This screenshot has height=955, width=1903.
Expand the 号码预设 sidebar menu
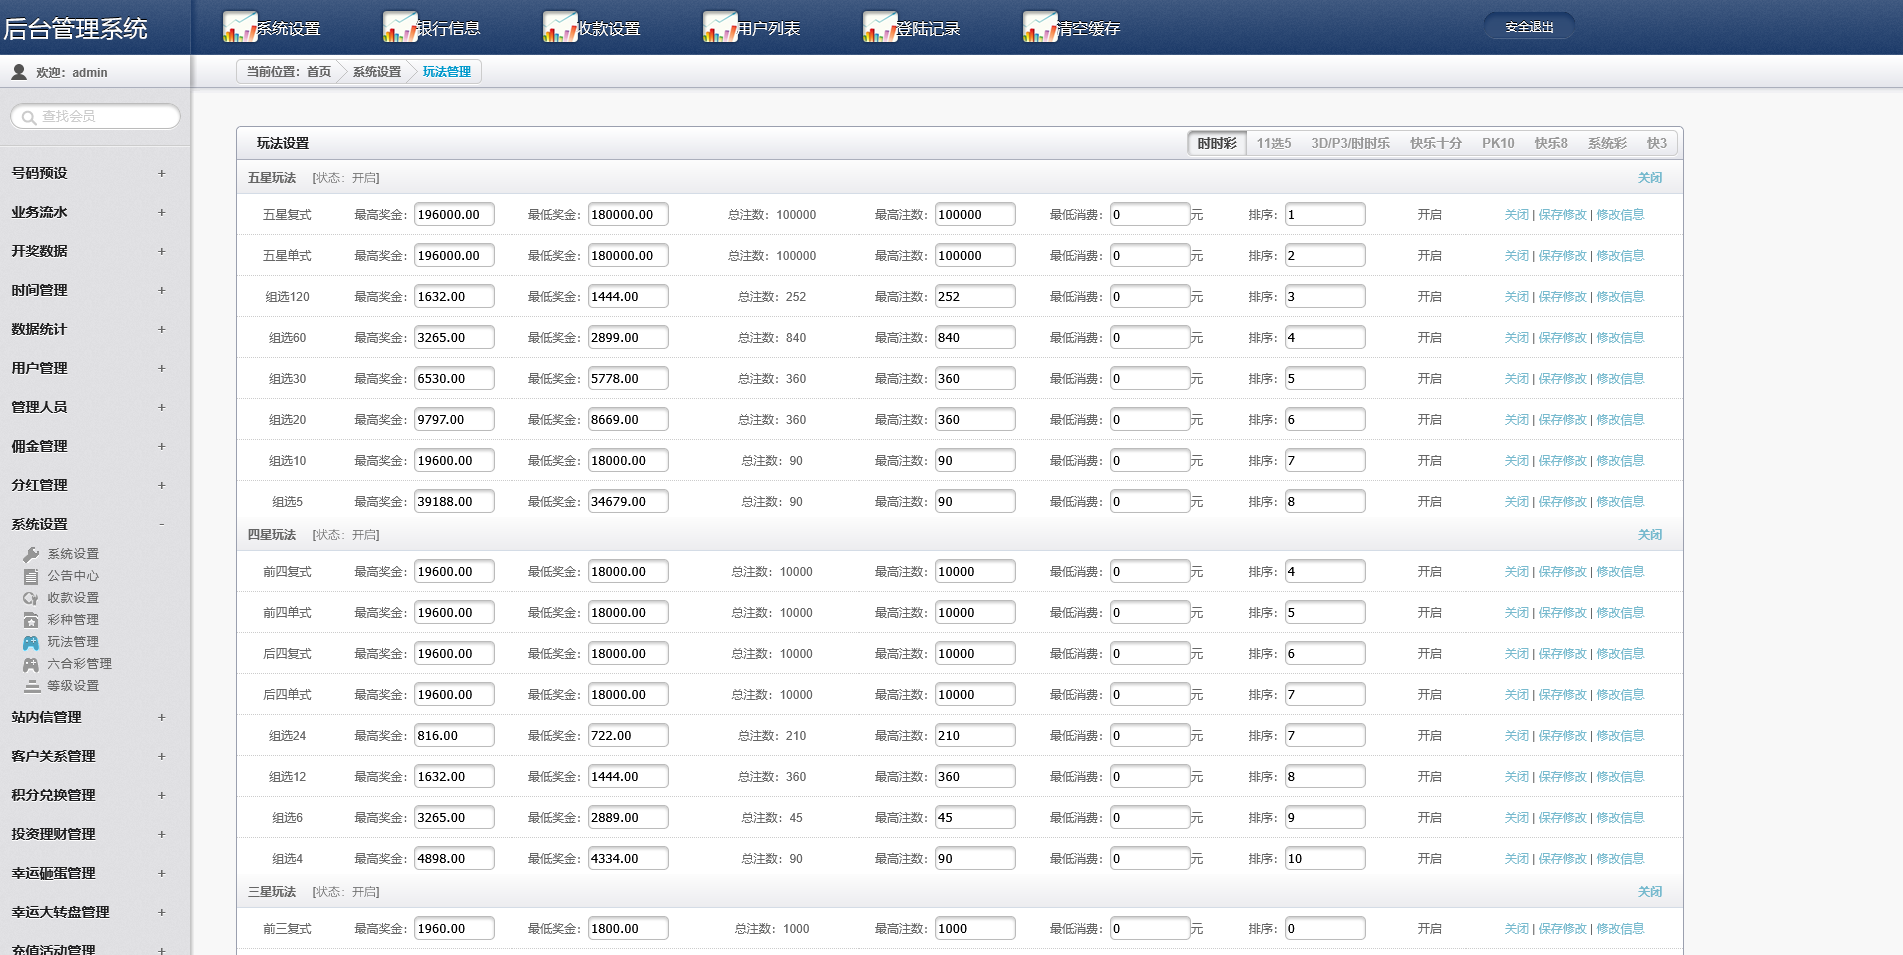click(x=161, y=173)
